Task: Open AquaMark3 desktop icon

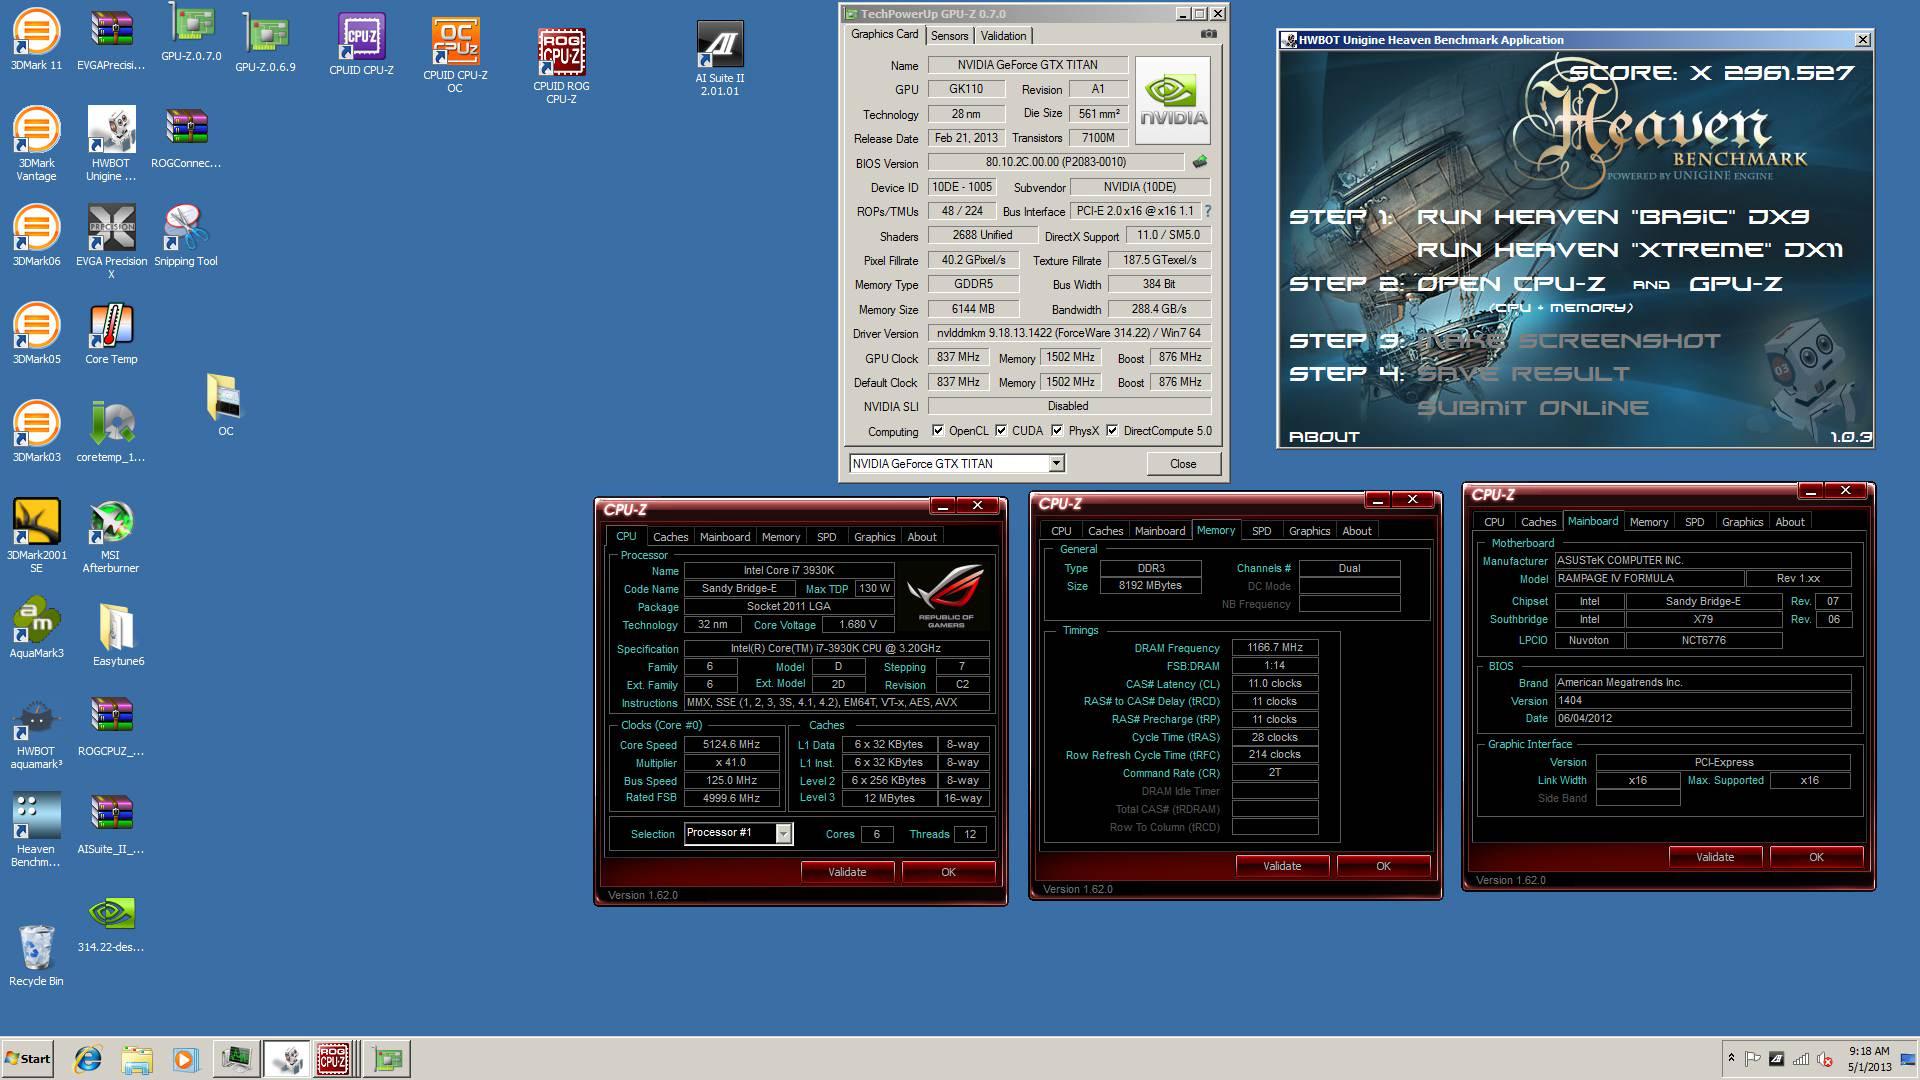Action: point(36,628)
